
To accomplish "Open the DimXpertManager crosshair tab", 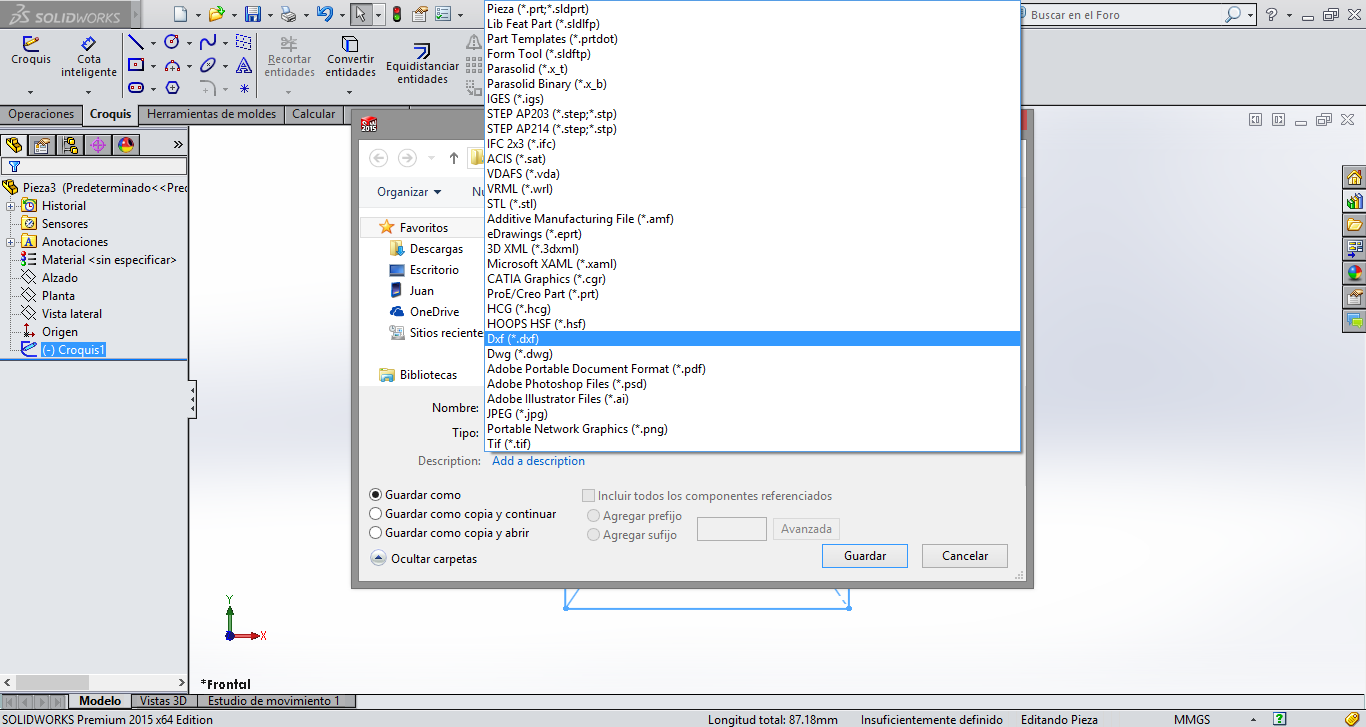I will pyautogui.click(x=98, y=145).
